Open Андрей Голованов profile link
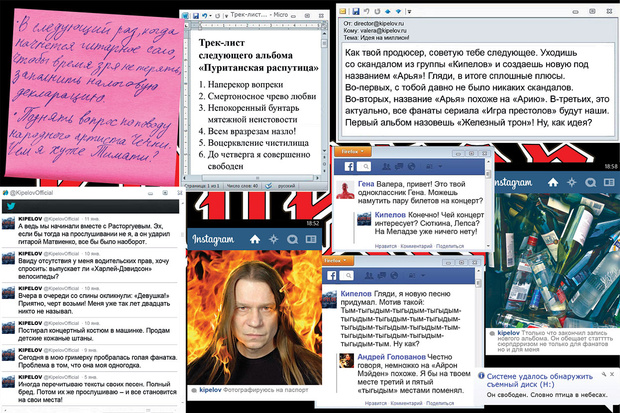The height and width of the screenshot is (413, 620). coord(391,357)
